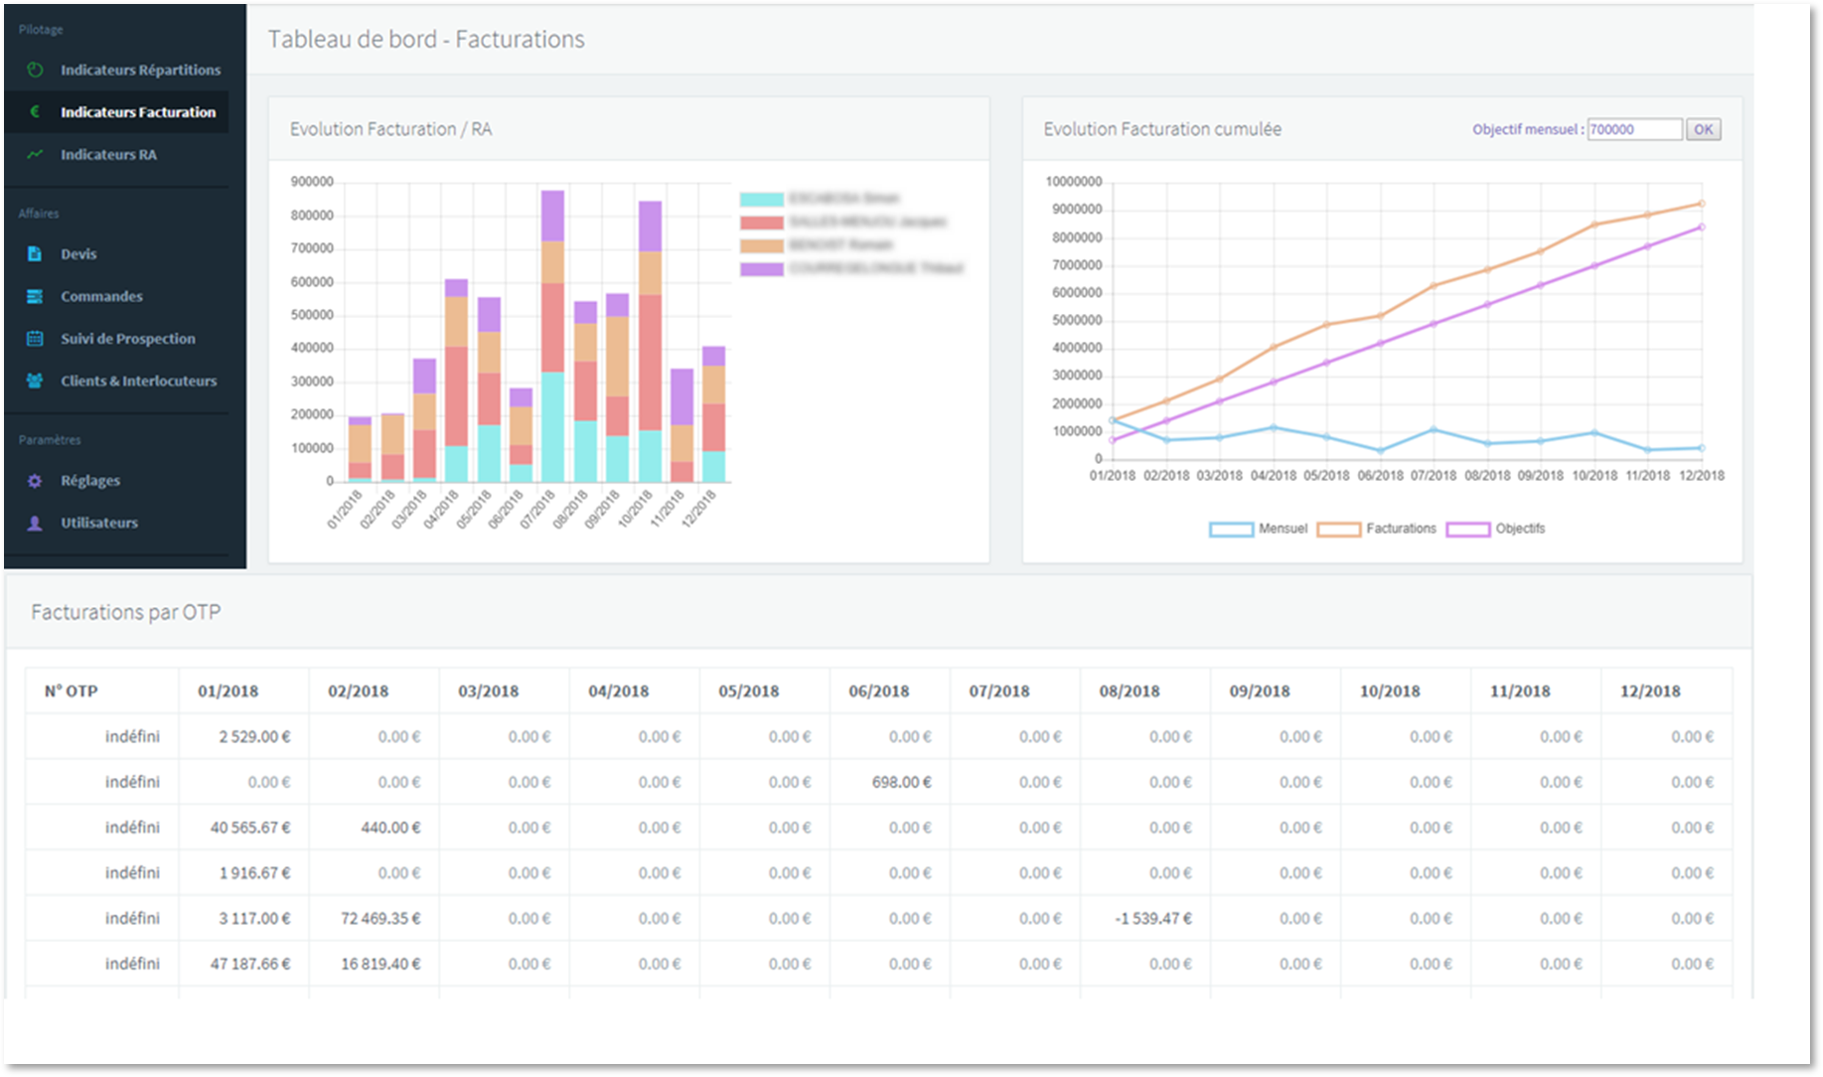Click the Clients & Interlocuteurs people icon
Viewport: 1823px width, 1077px height.
point(35,381)
